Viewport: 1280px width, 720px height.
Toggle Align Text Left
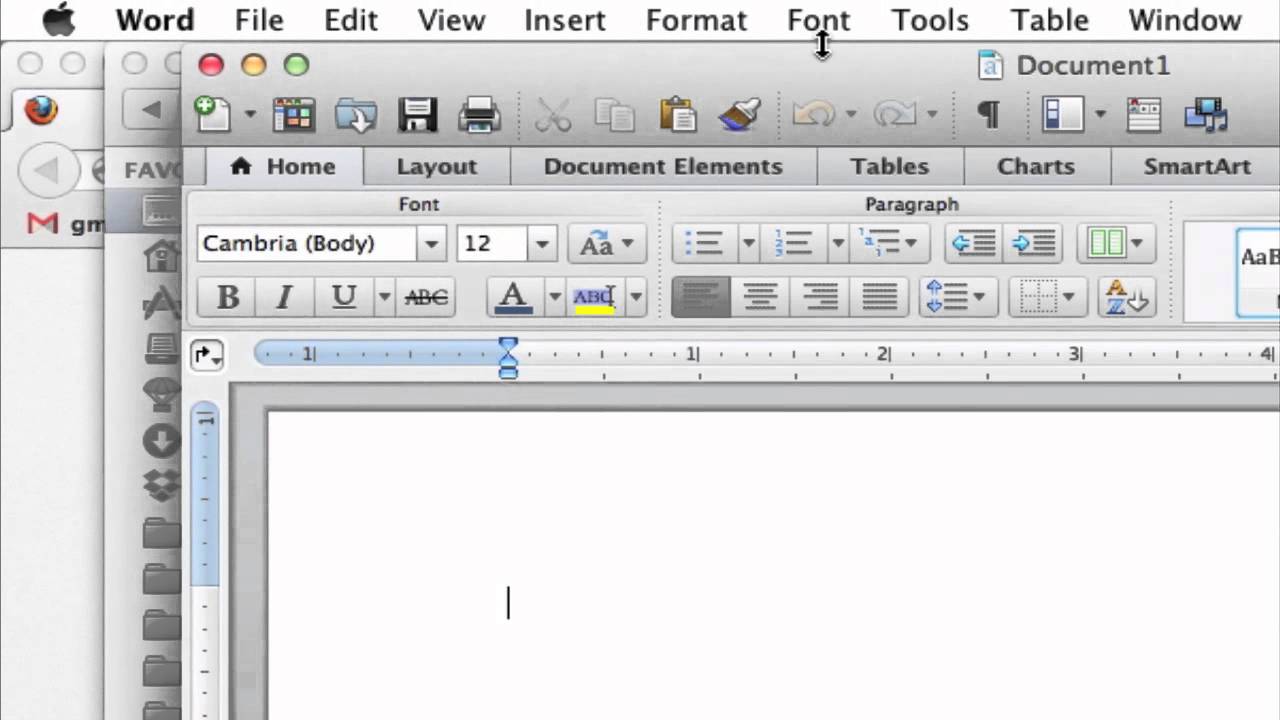(701, 297)
